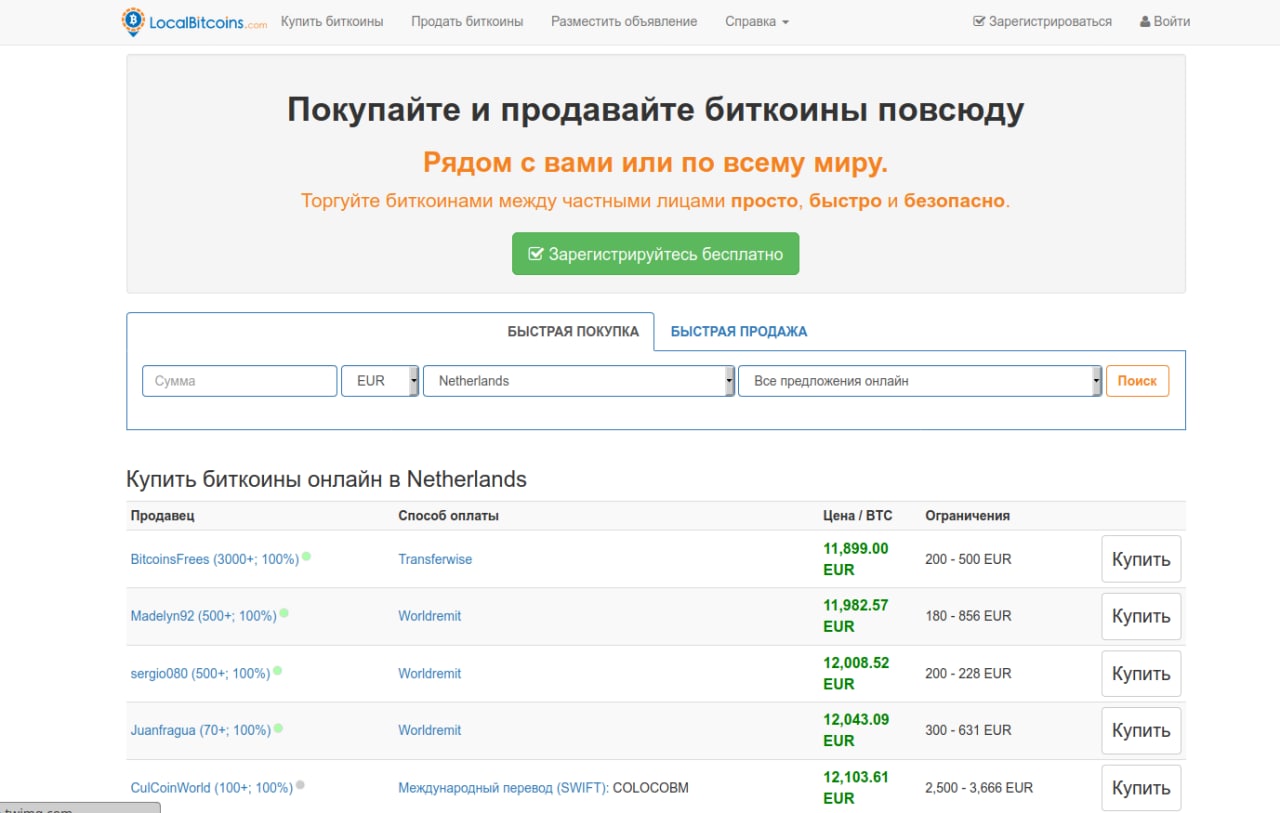This screenshot has width=1280, height=813.
Task: Click Купить in the Juanfragua row
Action: 1141,731
